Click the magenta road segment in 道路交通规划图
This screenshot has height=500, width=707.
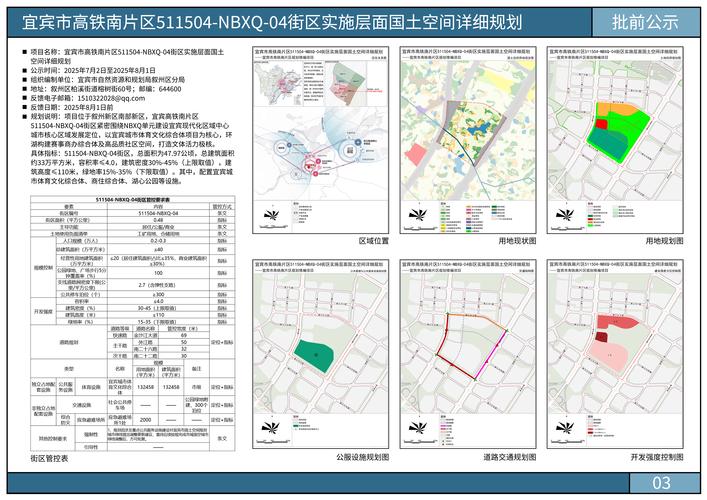click(491, 355)
